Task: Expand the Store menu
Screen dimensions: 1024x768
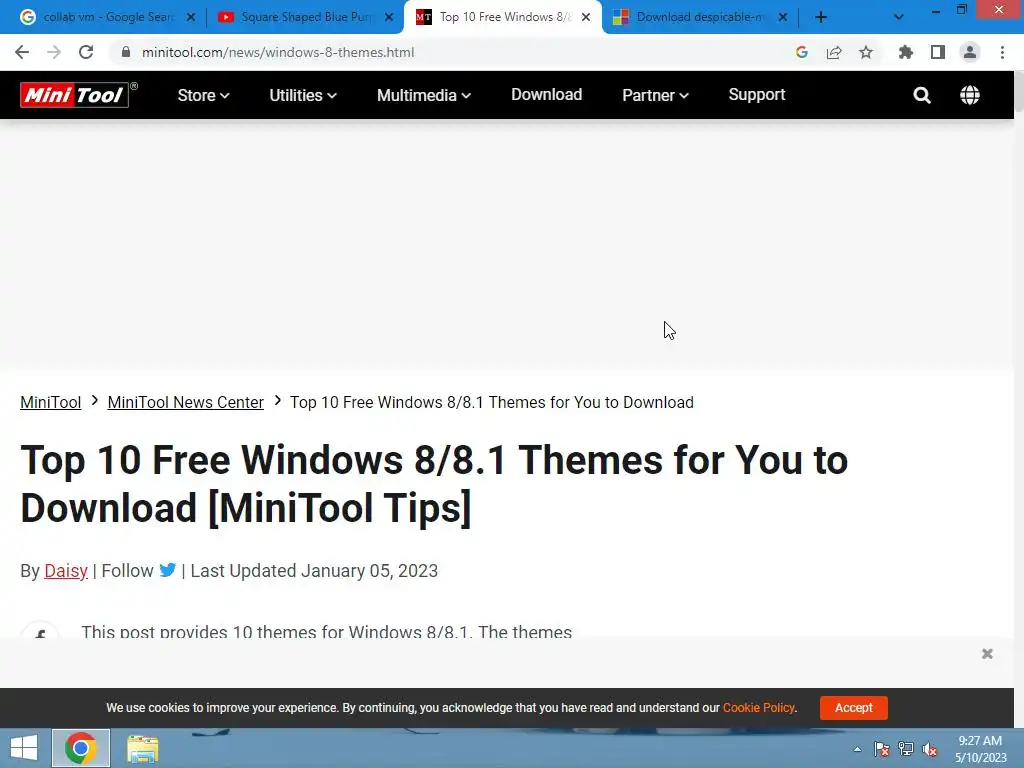Action: tap(203, 95)
